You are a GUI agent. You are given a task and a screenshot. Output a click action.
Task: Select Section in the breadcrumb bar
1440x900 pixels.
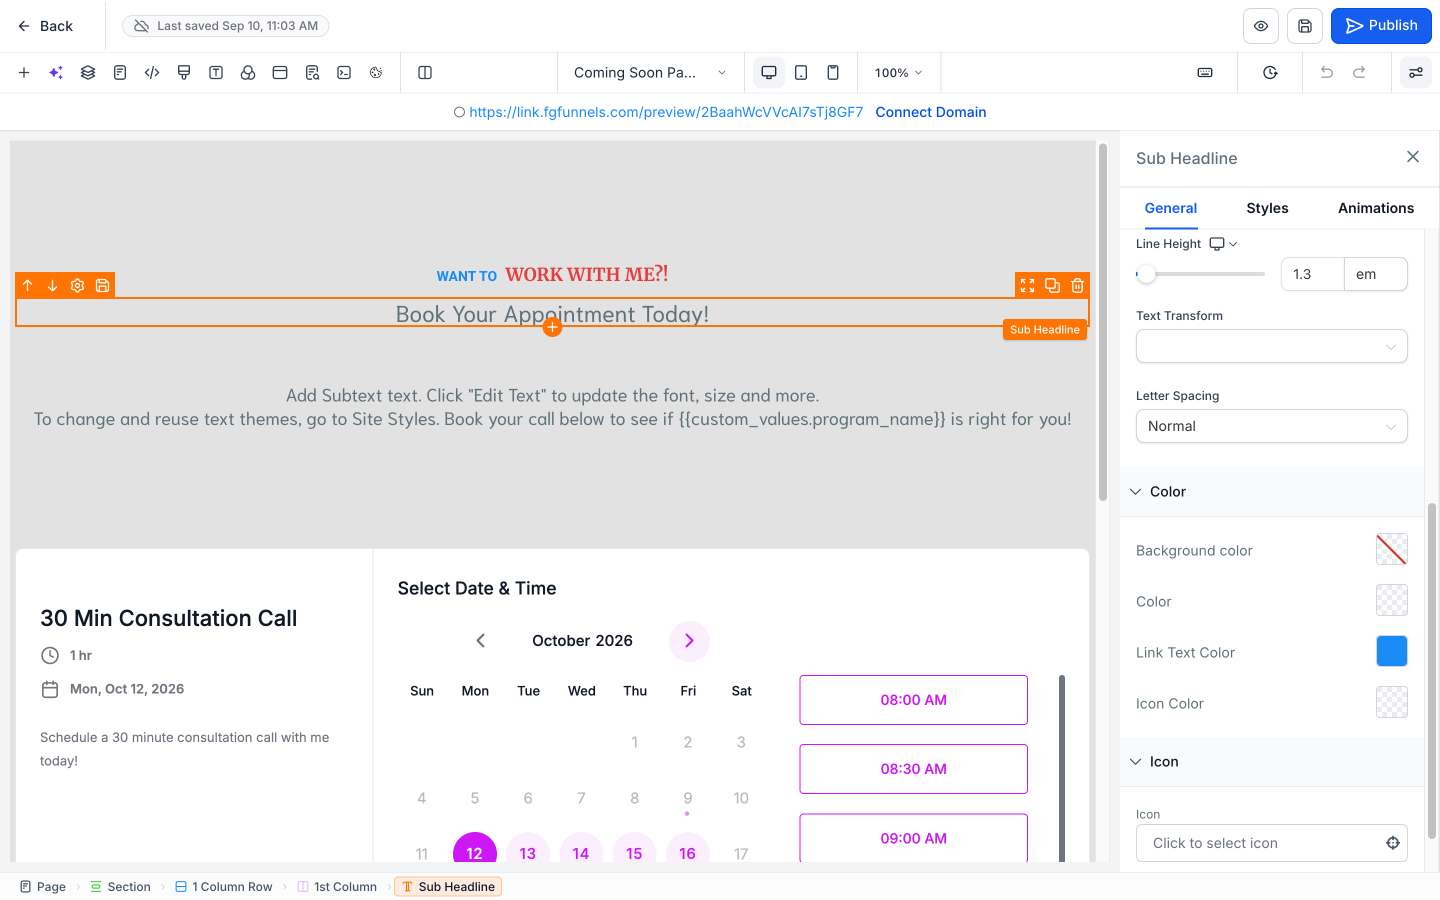120,887
